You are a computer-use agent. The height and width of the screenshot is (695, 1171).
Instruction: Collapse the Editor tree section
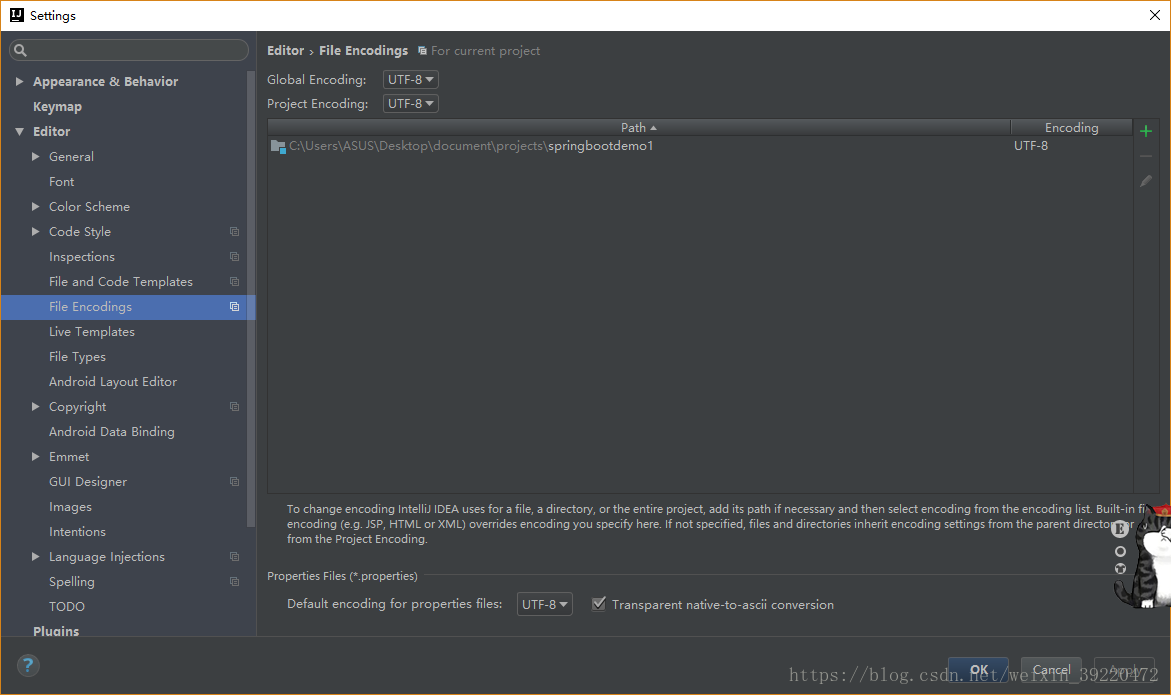(20, 132)
